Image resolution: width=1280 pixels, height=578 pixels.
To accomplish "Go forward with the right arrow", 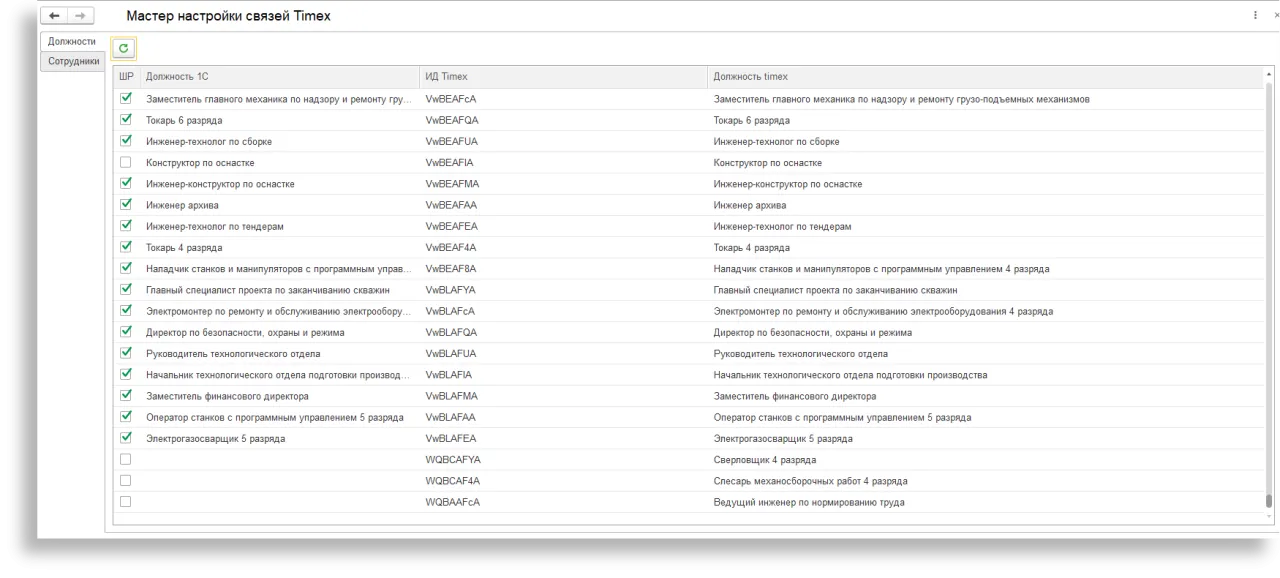I will 80,16.
